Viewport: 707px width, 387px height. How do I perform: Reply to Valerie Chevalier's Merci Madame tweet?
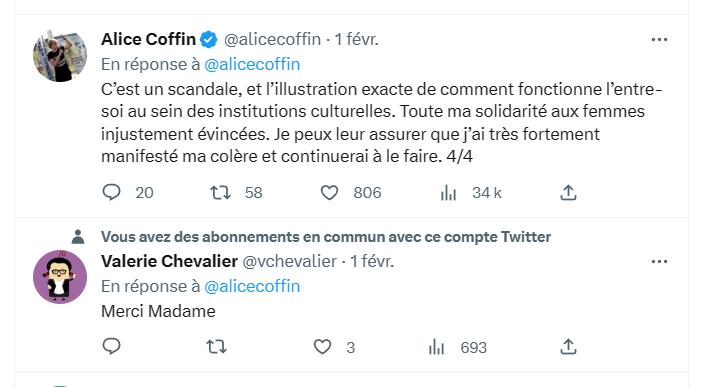pyautogui.click(x=111, y=347)
